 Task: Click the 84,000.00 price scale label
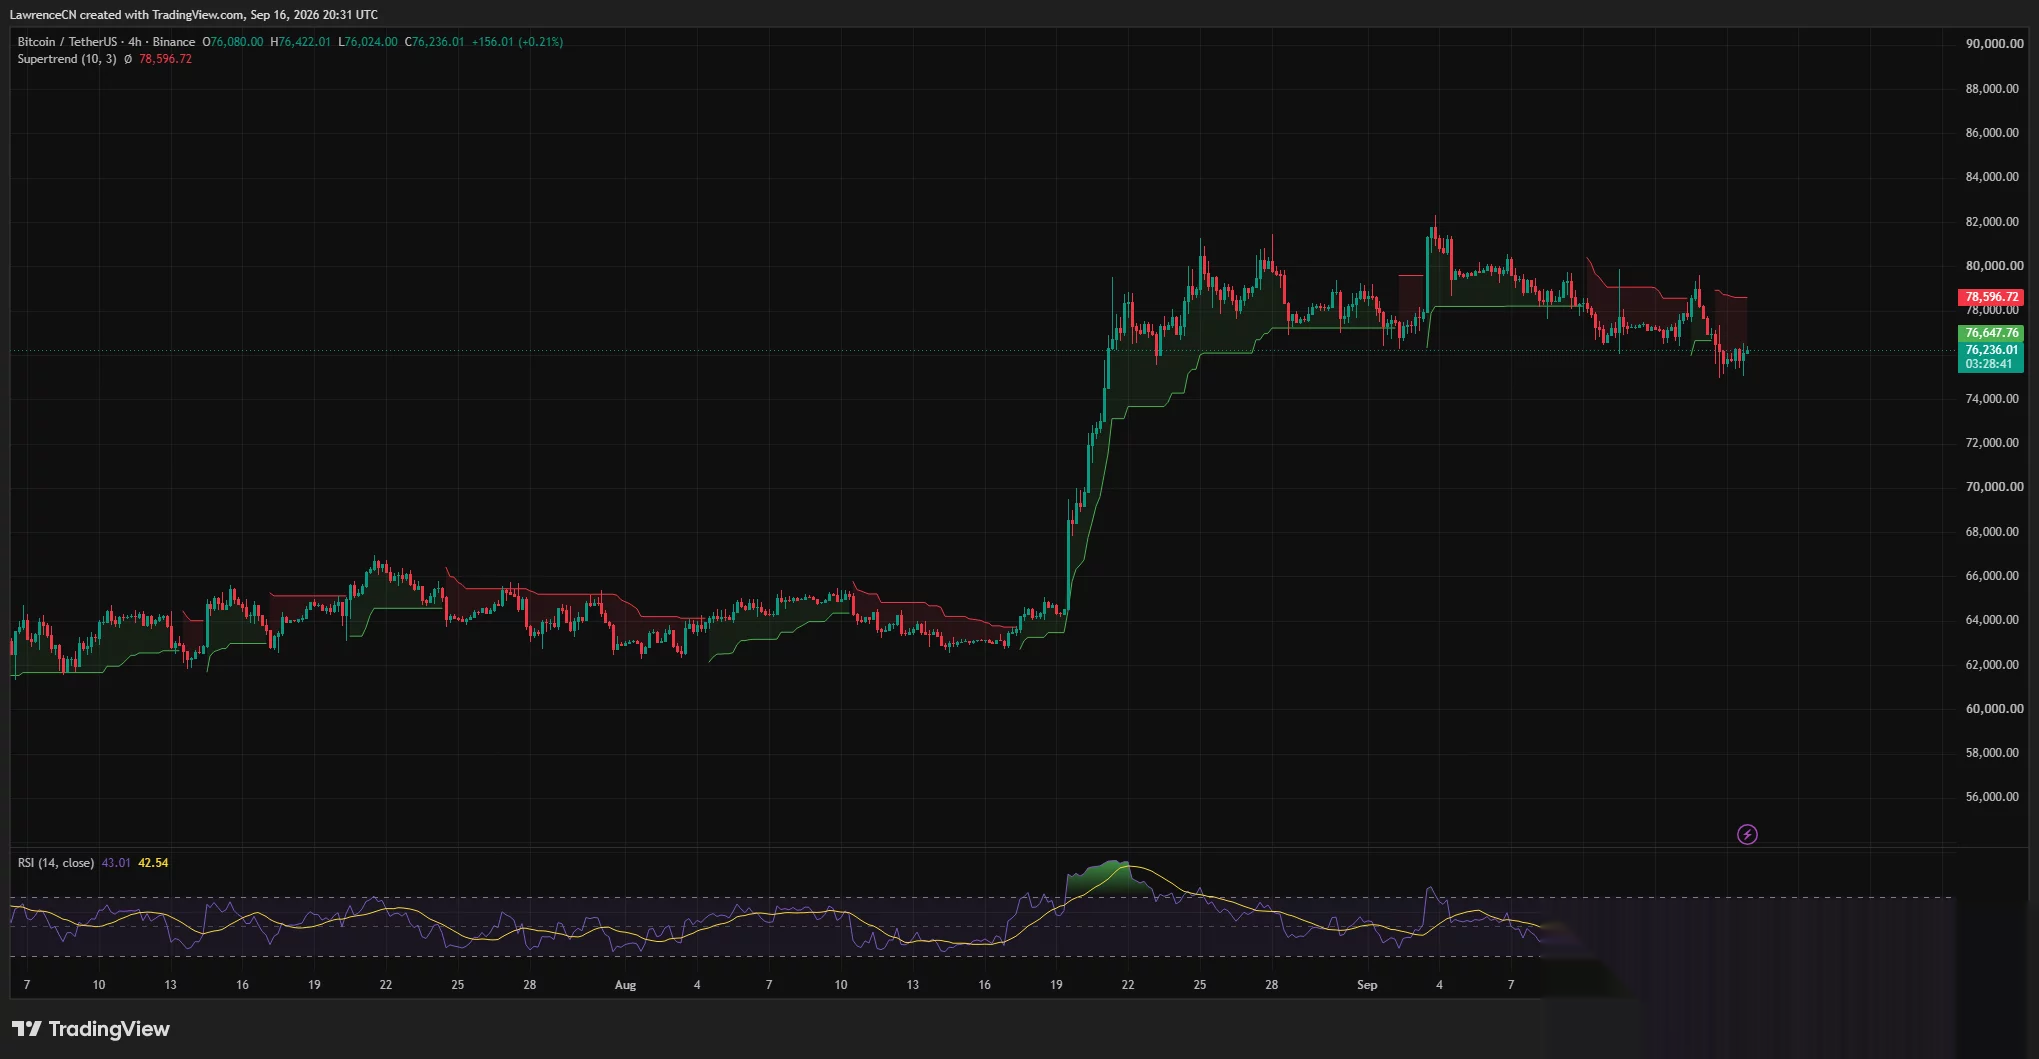1994,177
